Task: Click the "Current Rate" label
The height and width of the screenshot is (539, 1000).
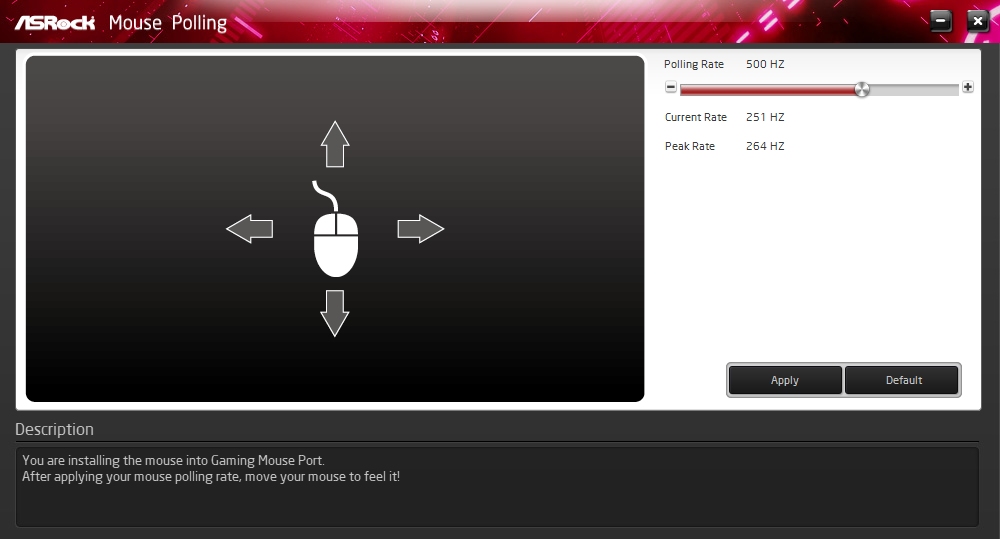Action: point(696,117)
